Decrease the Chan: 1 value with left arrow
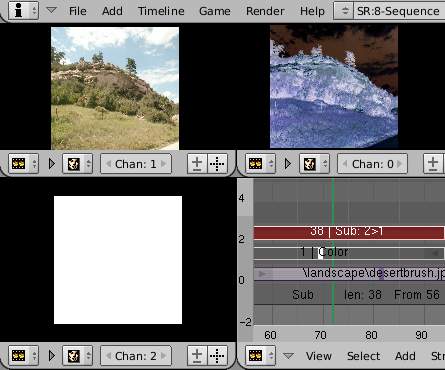 coord(108,164)
